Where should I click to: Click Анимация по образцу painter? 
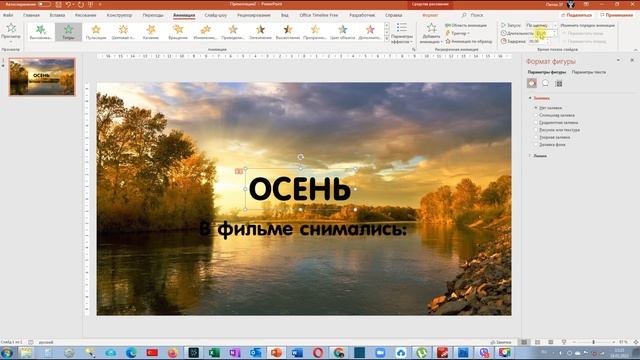tap(469, 41)
